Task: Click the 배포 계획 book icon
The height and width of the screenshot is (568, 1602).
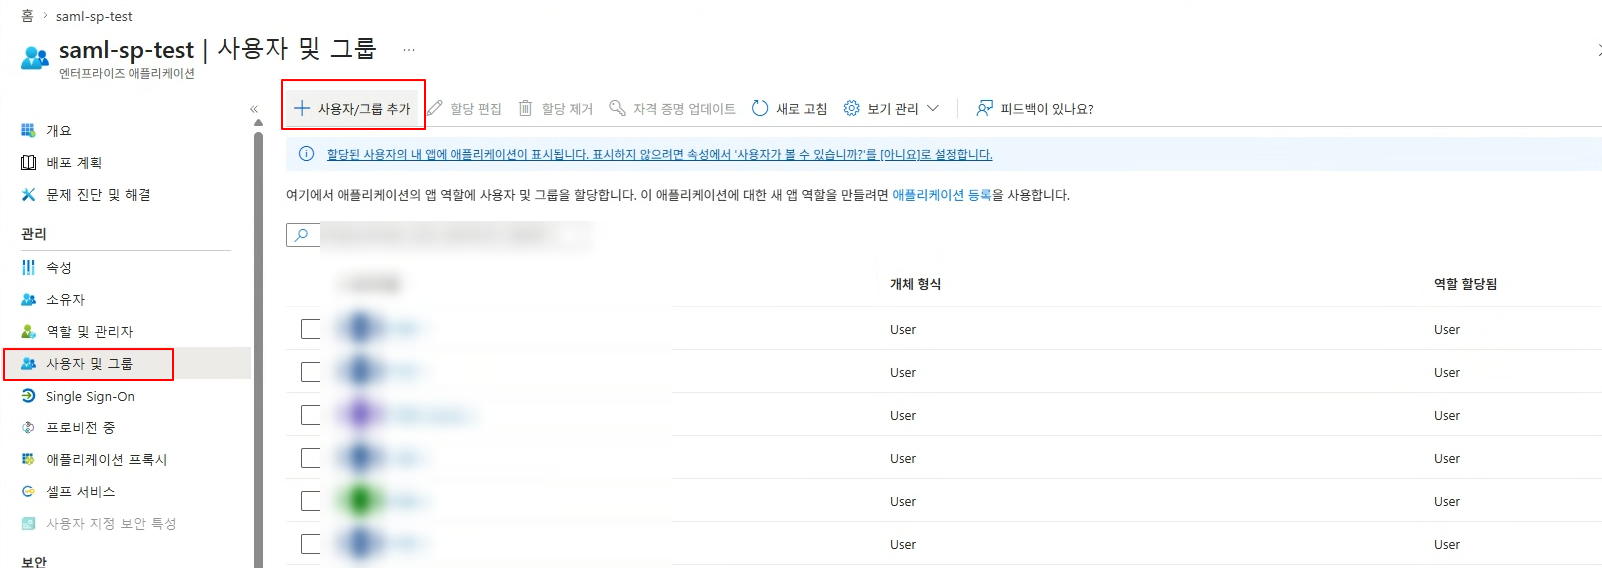Action: pyautogui.click(x=28, y=162)
